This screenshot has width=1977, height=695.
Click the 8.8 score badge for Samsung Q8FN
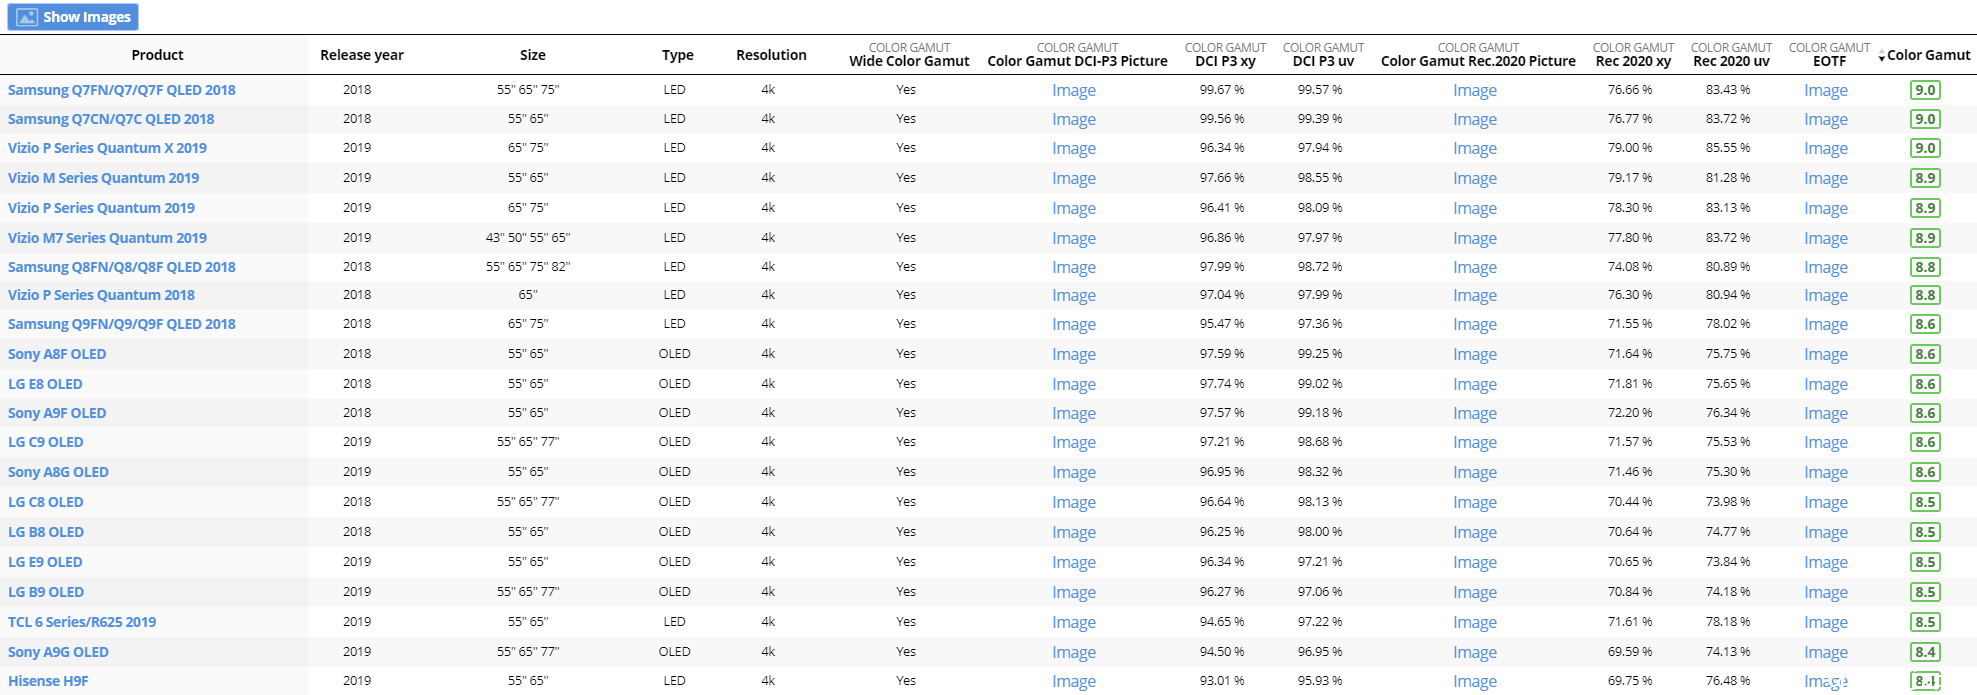(x=1925, y=267)
